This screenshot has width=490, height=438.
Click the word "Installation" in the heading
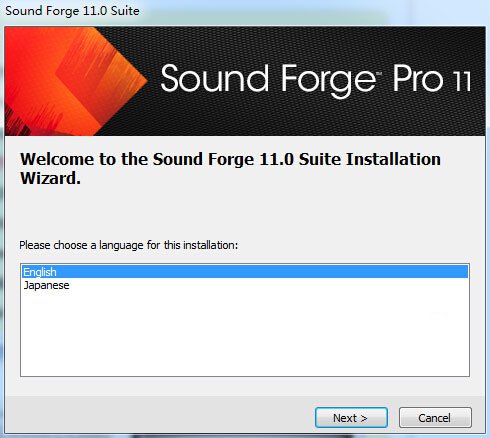[393, 159]
